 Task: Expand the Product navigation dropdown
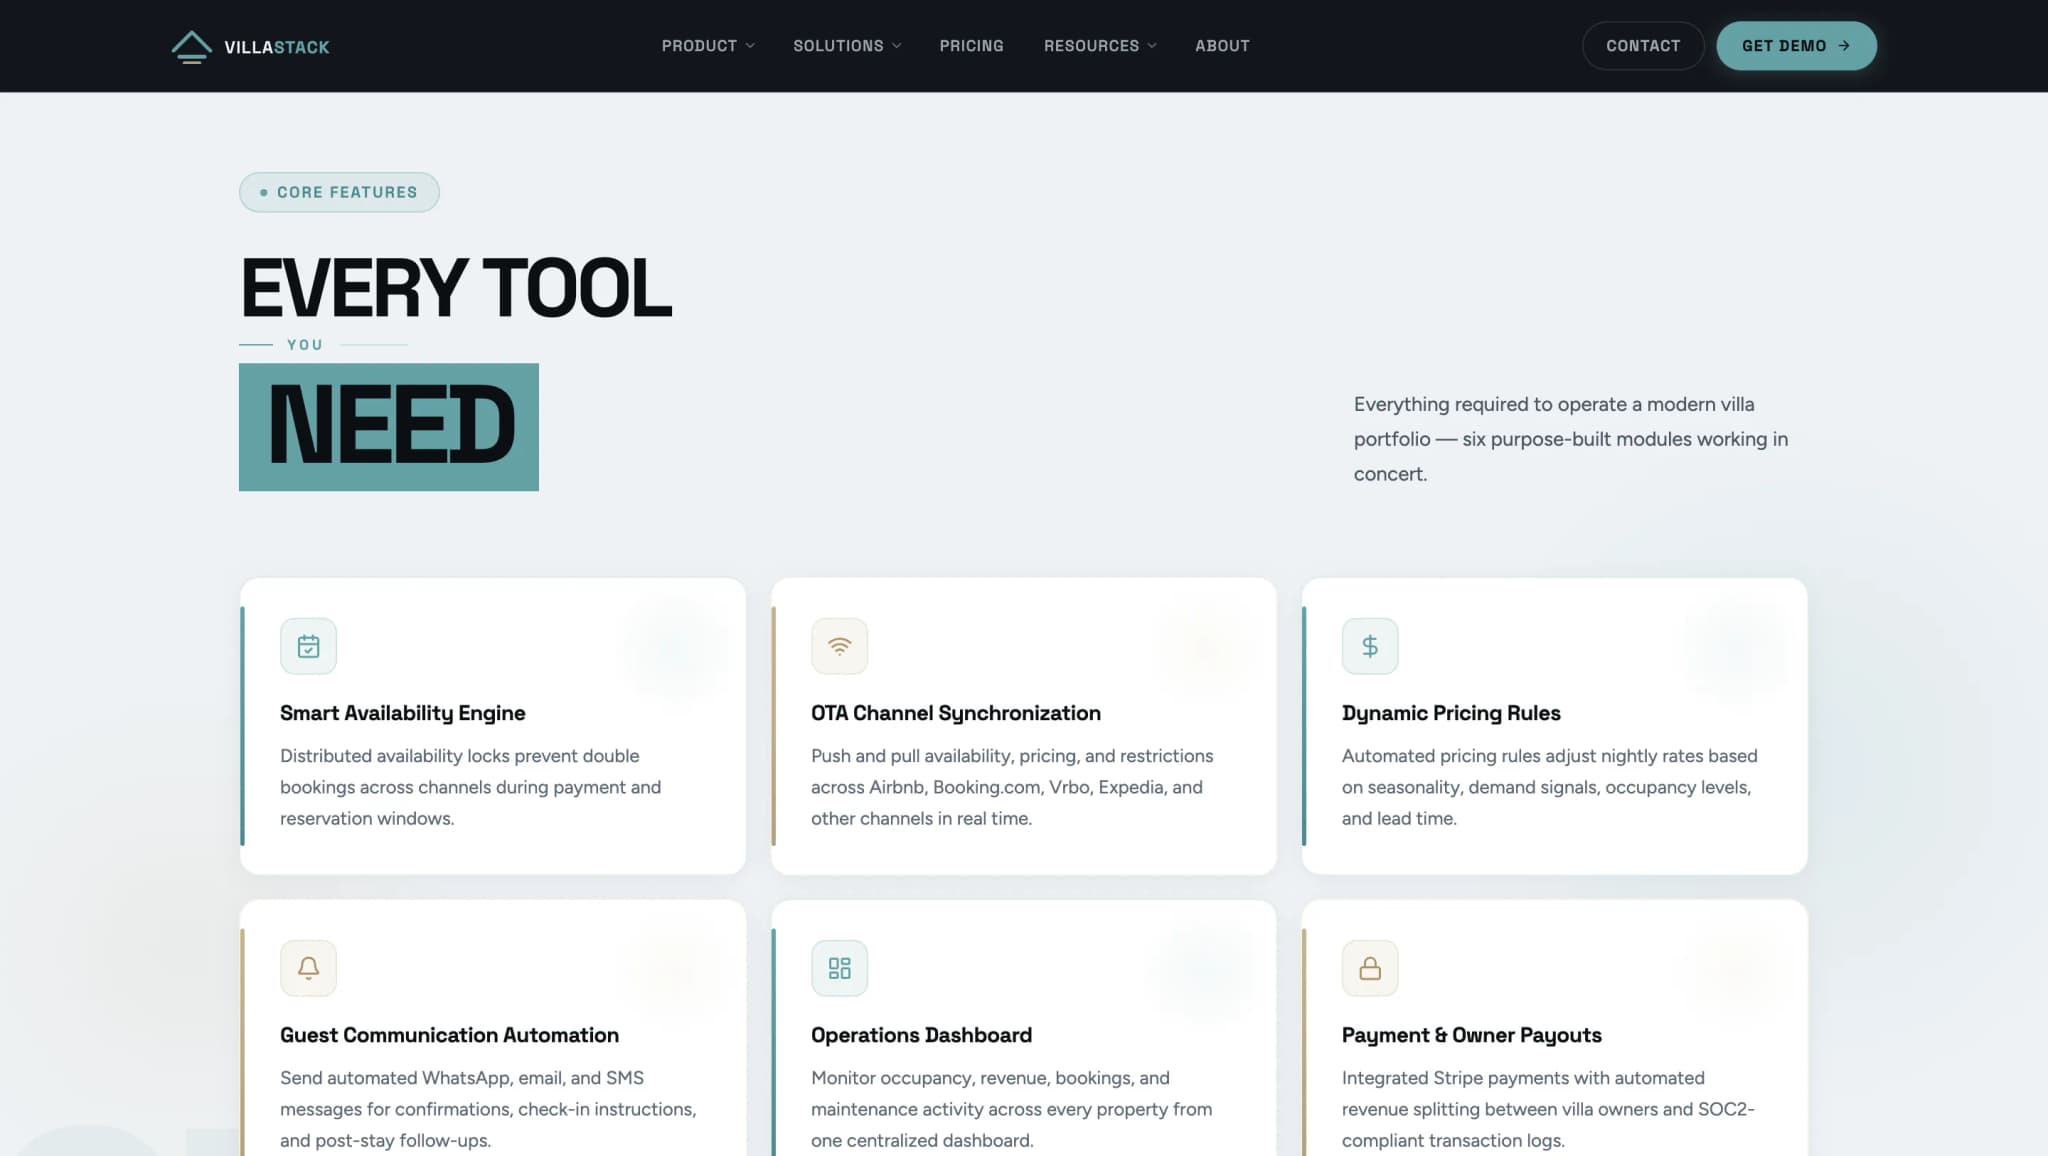707,45
